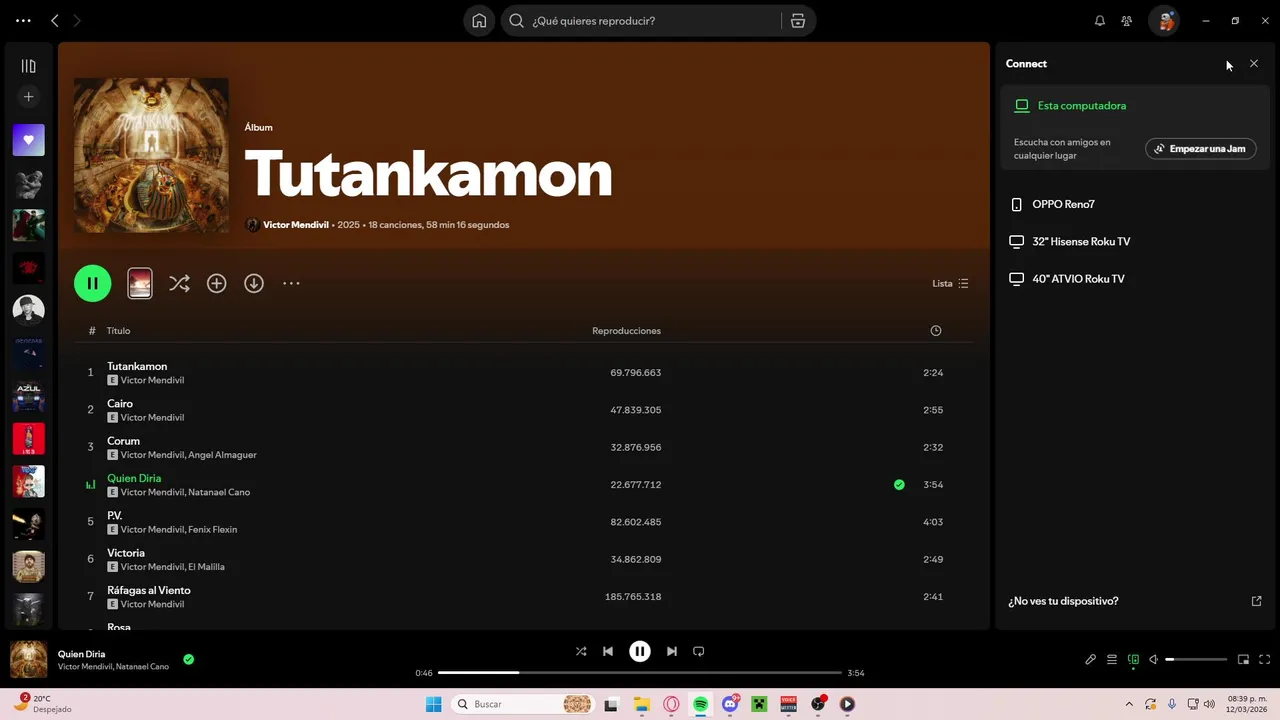Viewport: 1280px width, 720px height.
Task: Open Natanael Cano artist link in track list
Action: point(219,492)
